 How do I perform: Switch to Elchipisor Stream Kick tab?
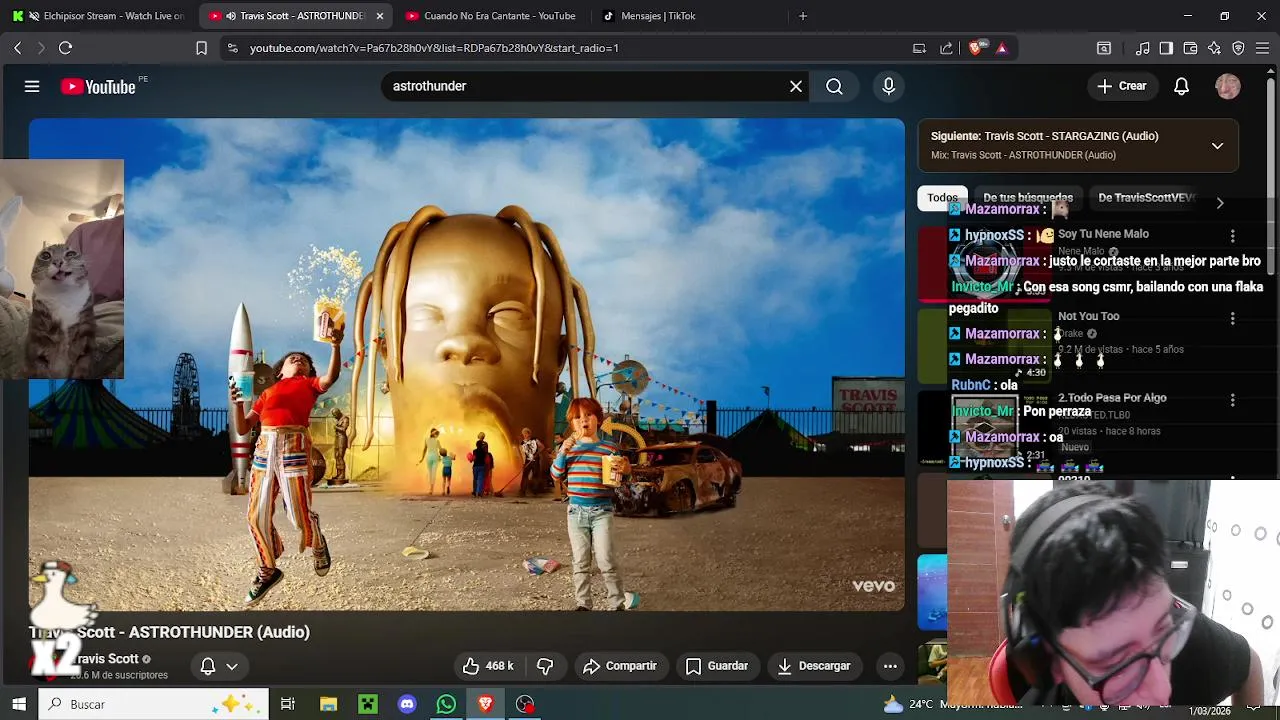pos(100,16)
